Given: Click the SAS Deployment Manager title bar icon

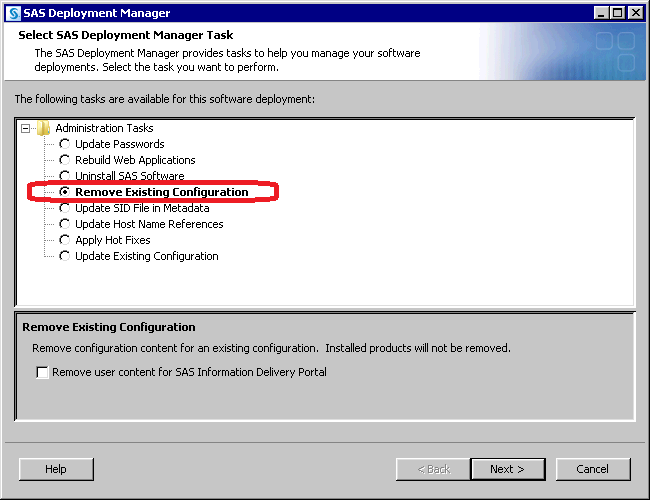Looking at the screenshot, I should (x=12, y=13).
